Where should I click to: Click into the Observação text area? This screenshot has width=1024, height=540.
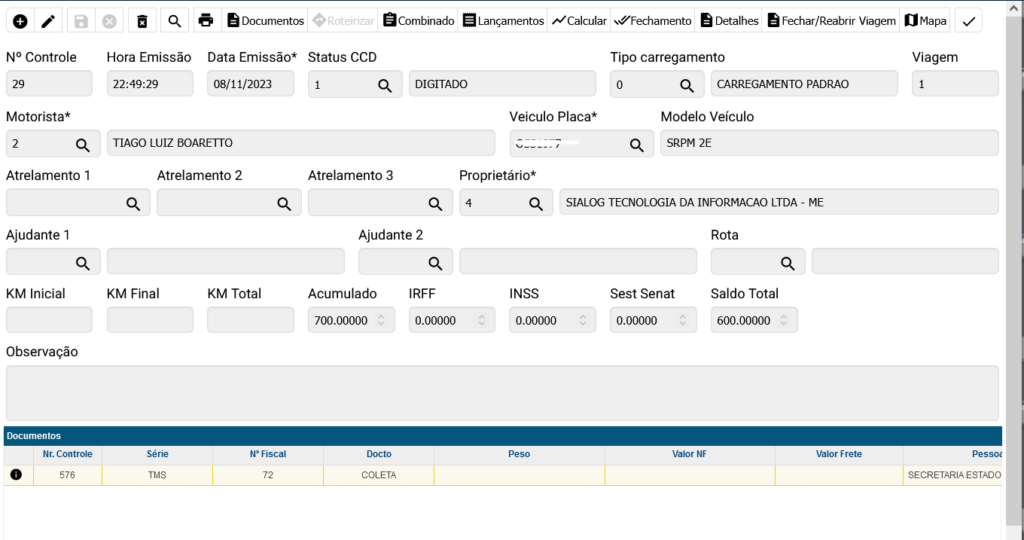(x=502, y=393)
